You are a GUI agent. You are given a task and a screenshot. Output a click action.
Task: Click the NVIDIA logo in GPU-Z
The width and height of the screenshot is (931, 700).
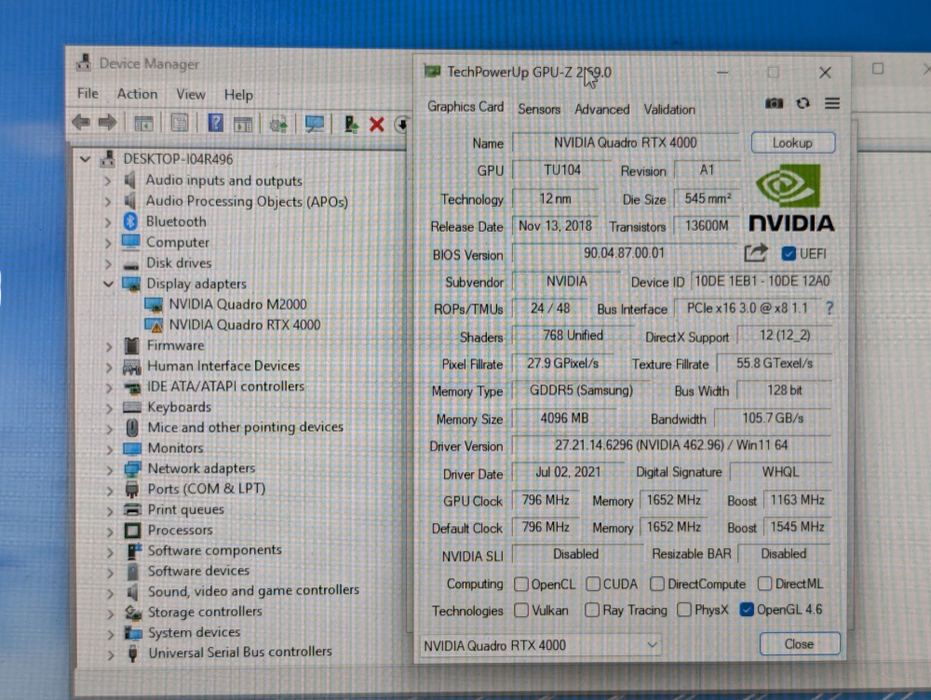(x=791, y=198)
